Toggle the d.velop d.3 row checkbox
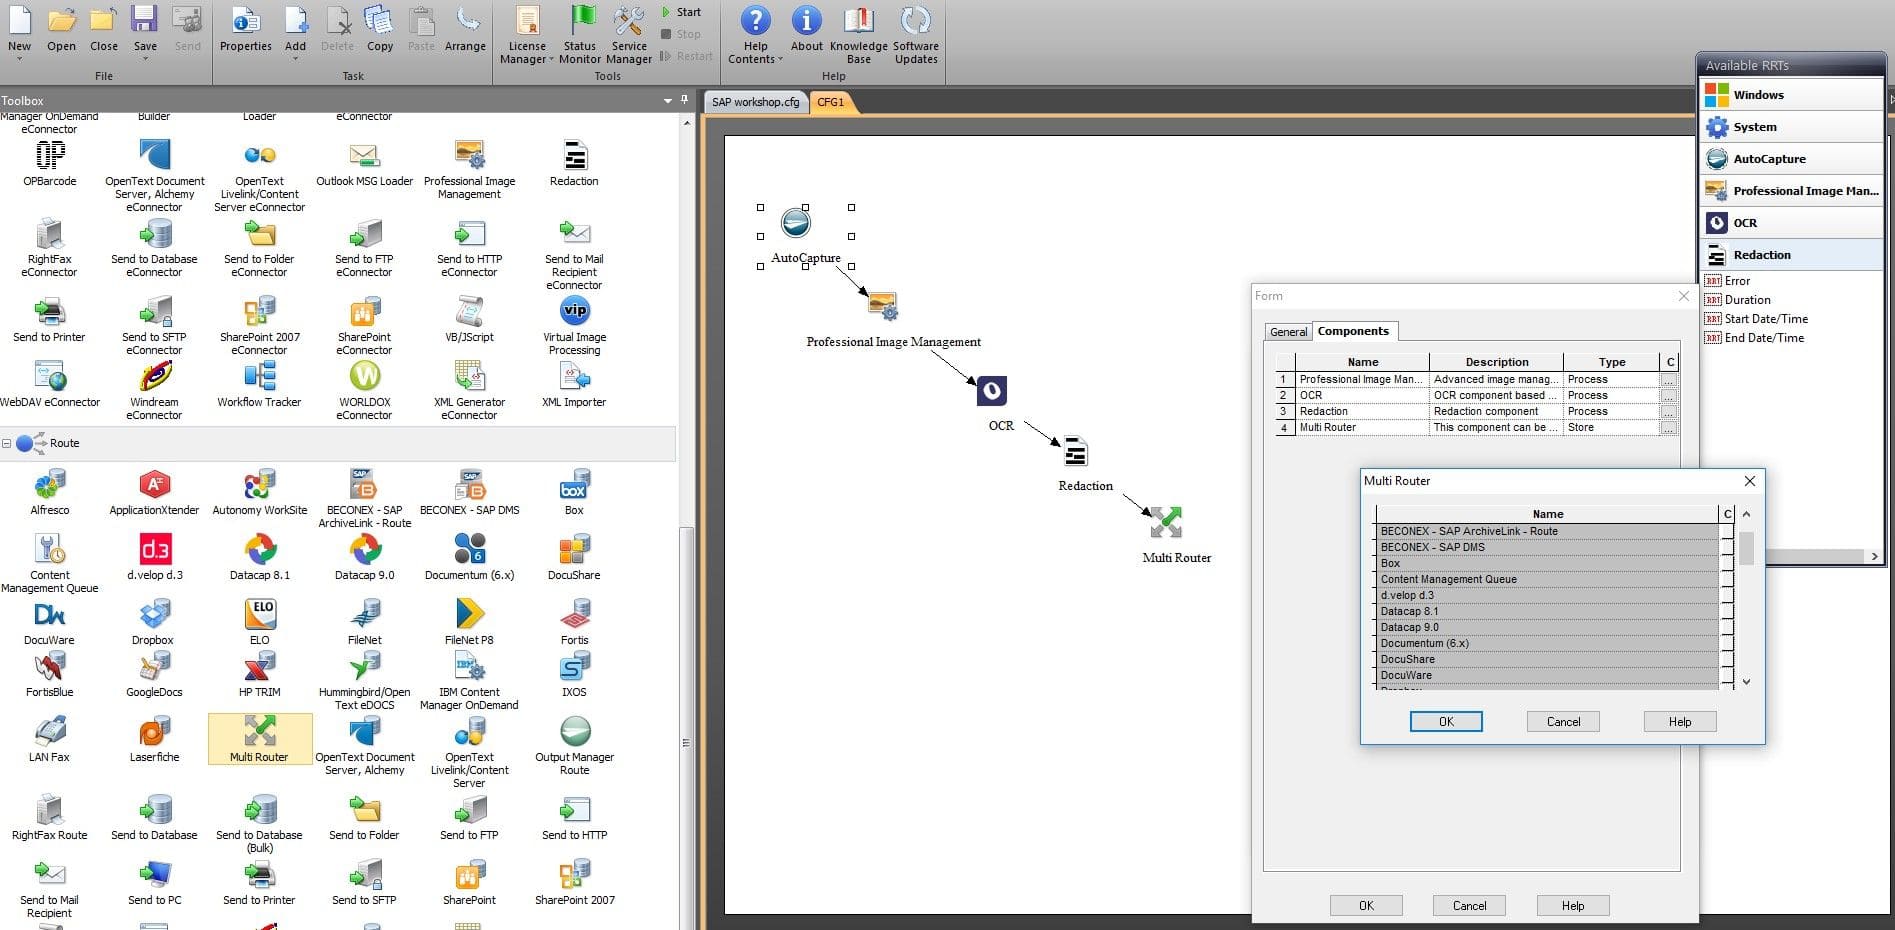 (1727, 595)
